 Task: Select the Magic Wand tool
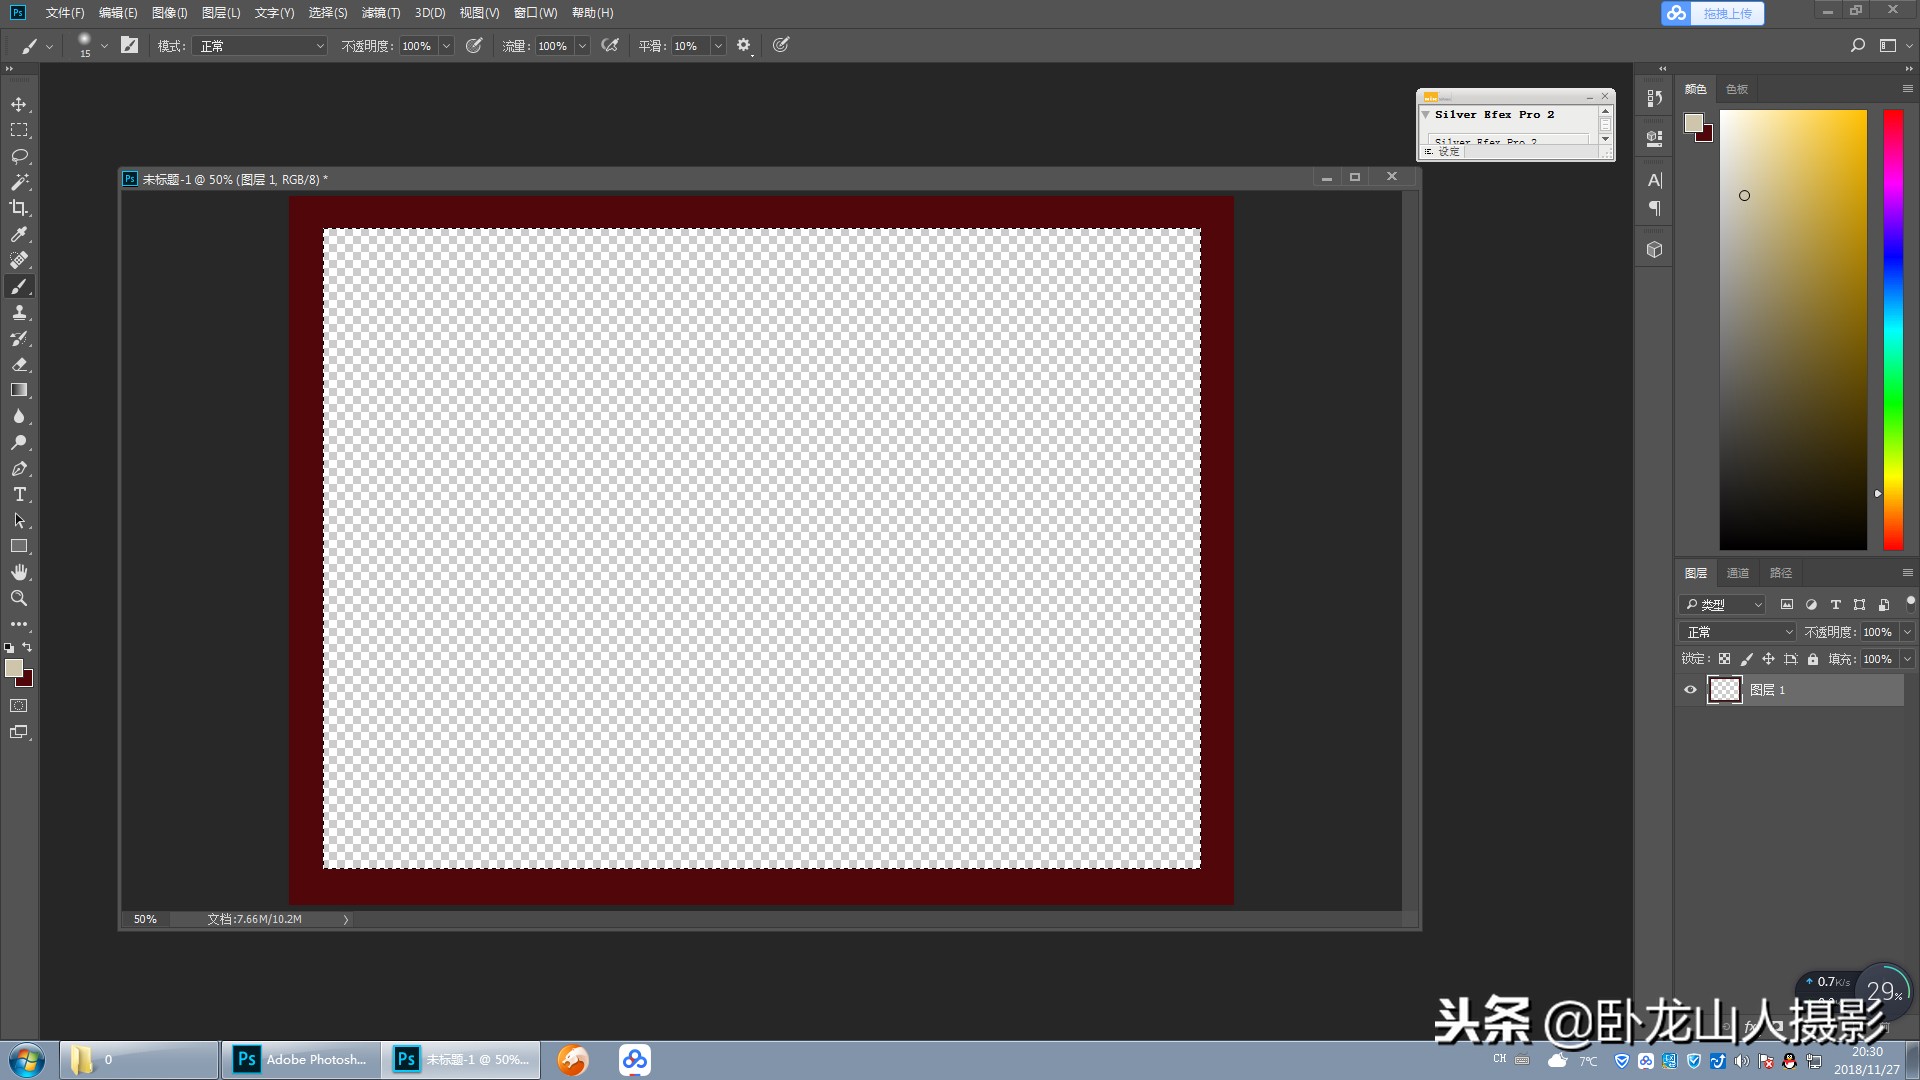[19, 182]
